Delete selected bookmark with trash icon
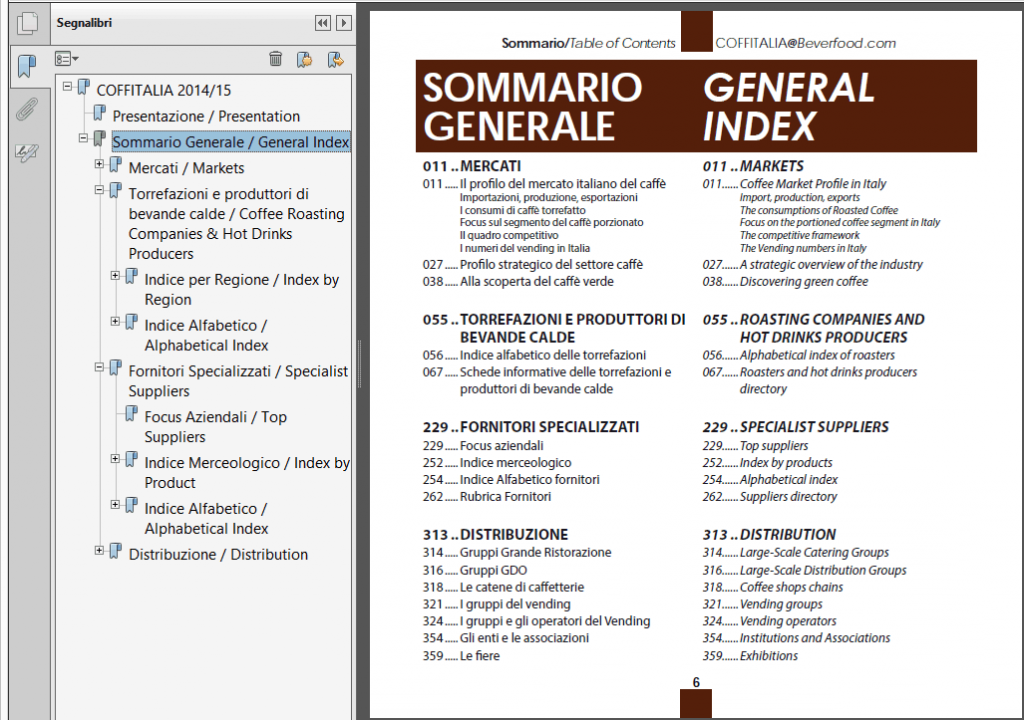1024x720 pixels. [x=276, y=58]
